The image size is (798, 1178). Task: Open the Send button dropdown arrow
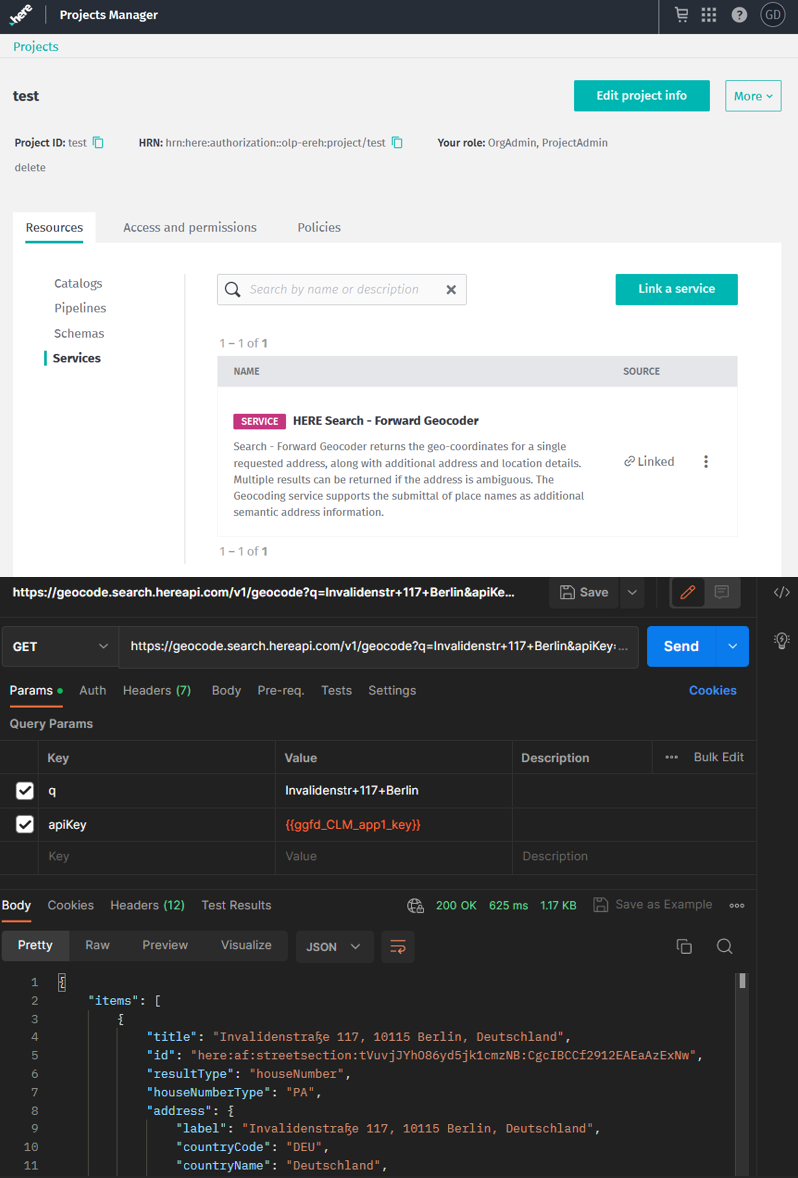[733, 646]
